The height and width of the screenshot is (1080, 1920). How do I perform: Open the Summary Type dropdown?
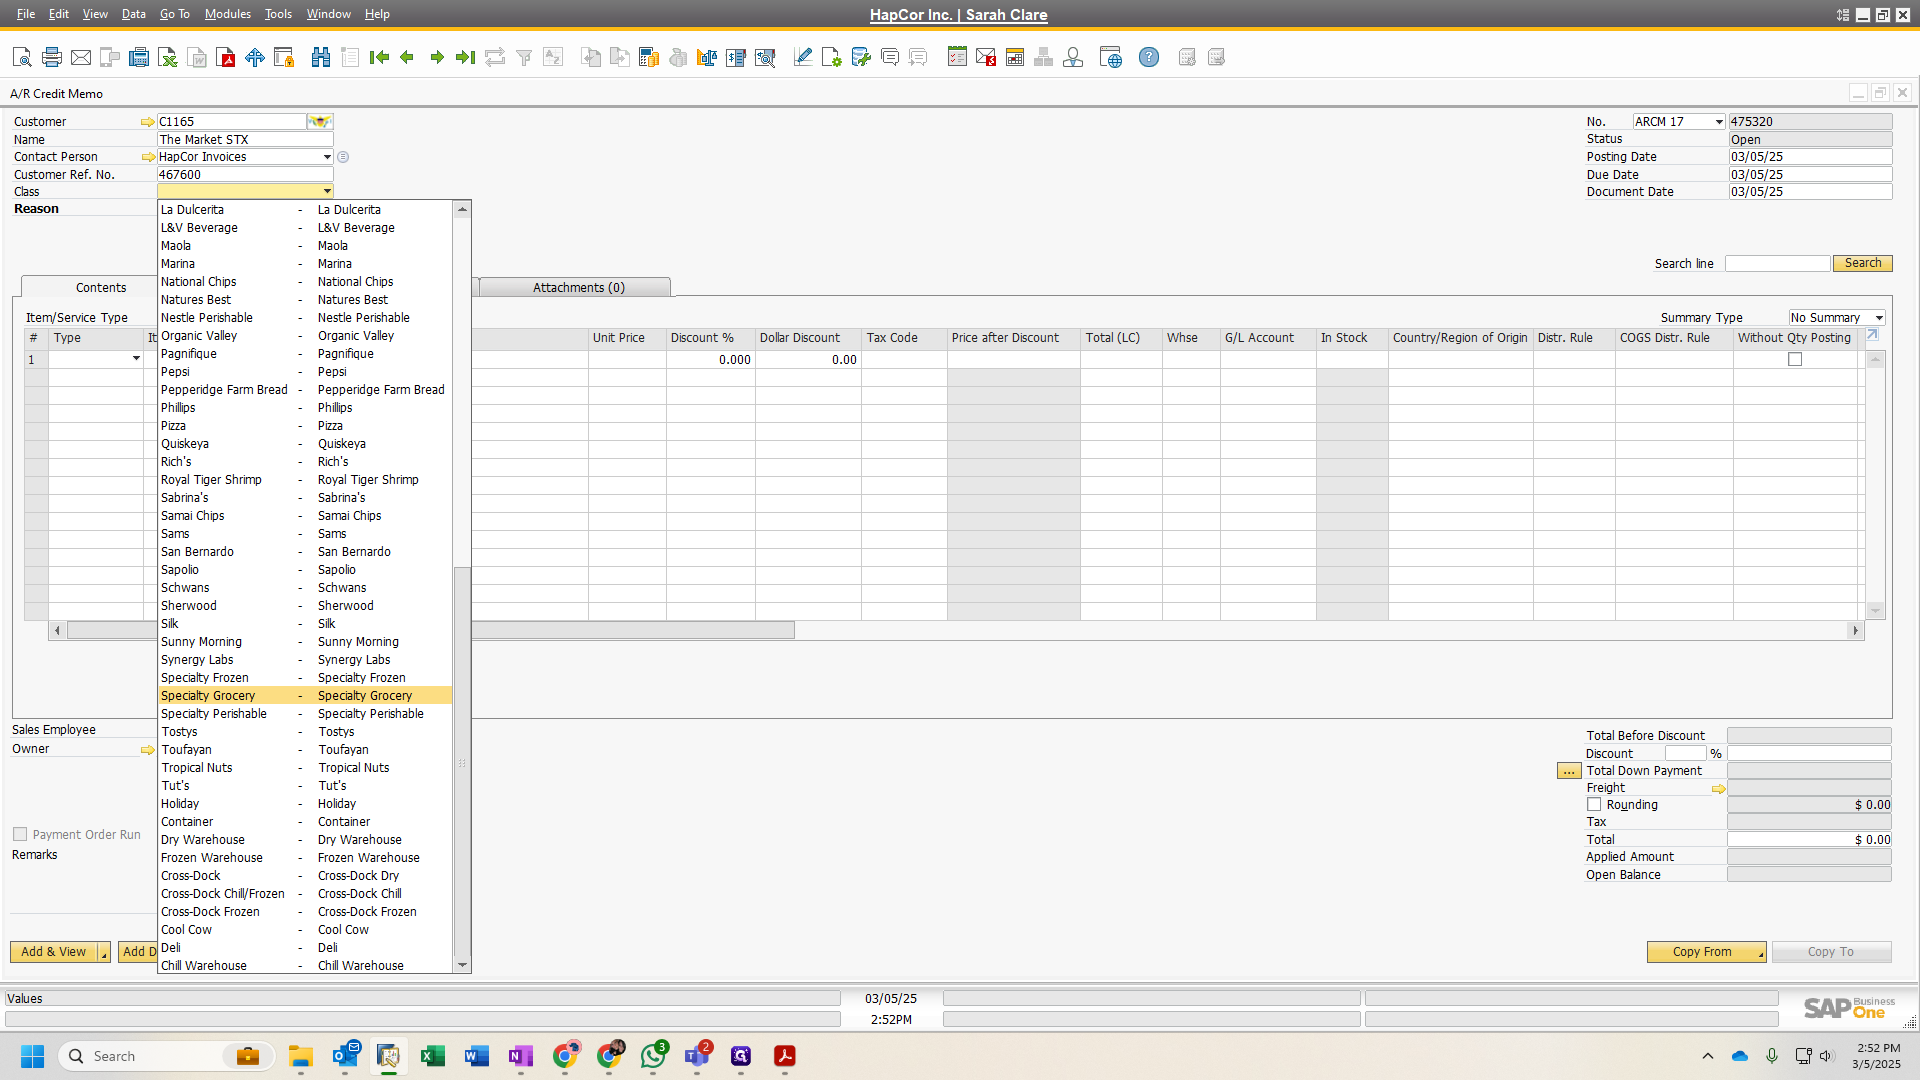pos(1879,318)
